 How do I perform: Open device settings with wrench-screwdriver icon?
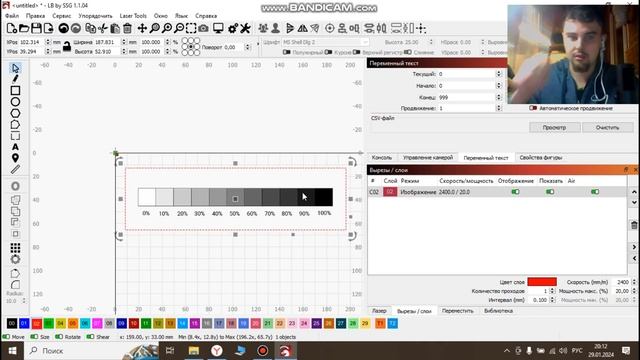point(245,28)
